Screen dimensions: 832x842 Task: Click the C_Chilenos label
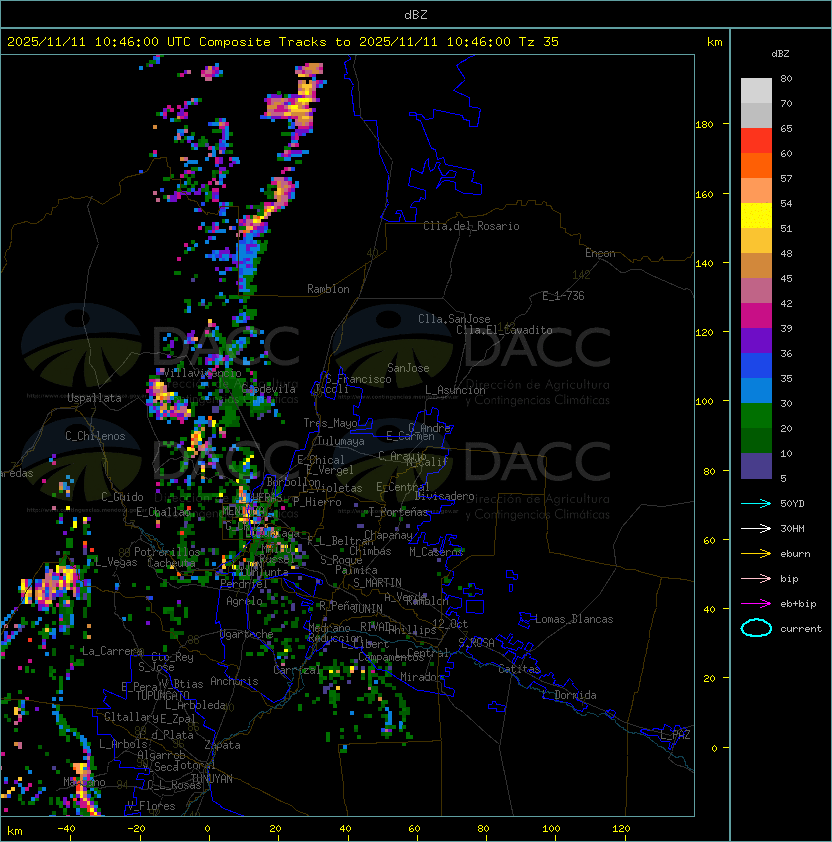click(x=95, y=436)
